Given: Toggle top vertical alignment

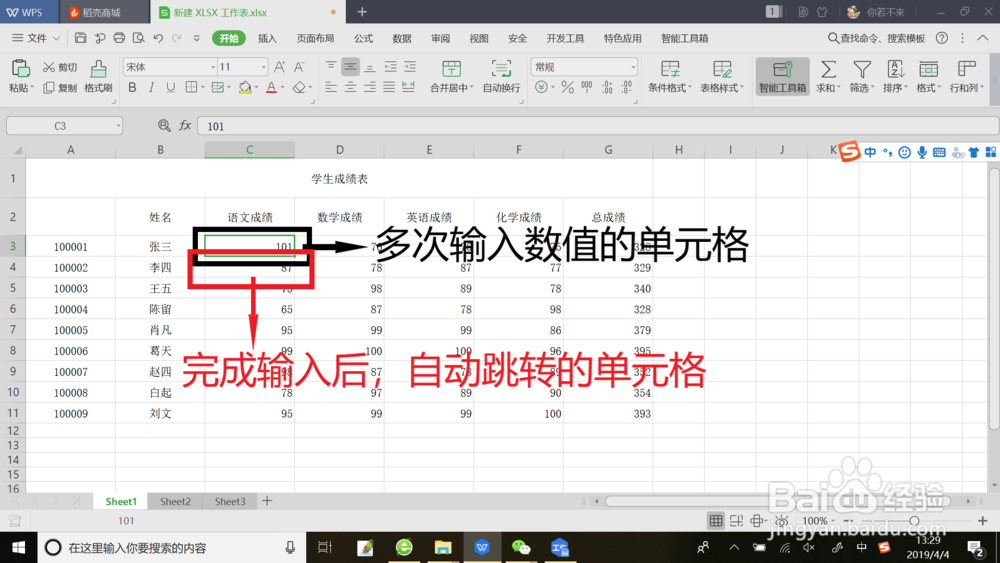Looking at the screenshot, I should point(330,67).
